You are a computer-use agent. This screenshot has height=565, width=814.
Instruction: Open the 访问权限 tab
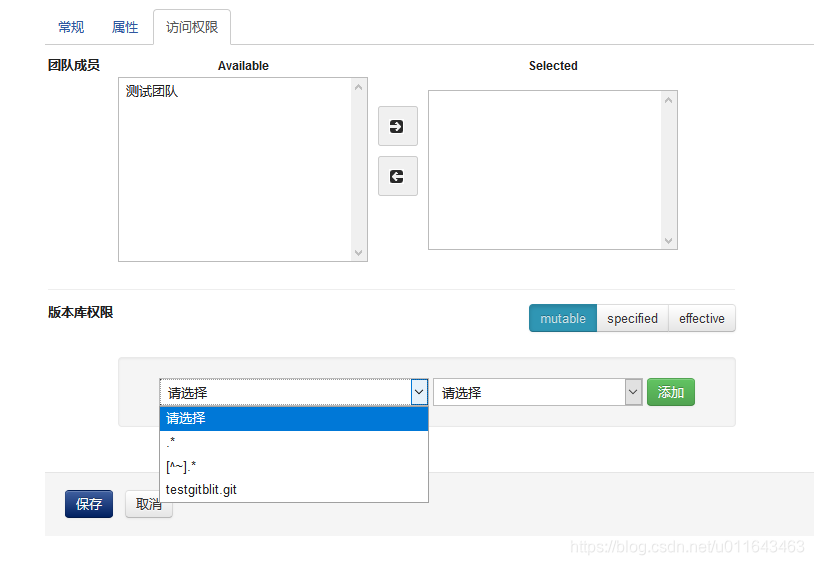192,27
